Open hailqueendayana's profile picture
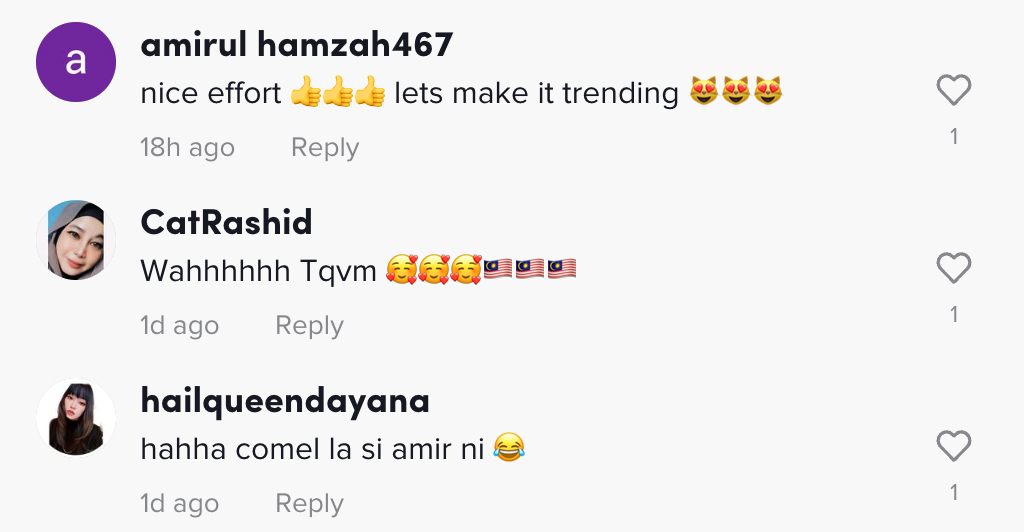1024x532 pixels. click(76, 418)
